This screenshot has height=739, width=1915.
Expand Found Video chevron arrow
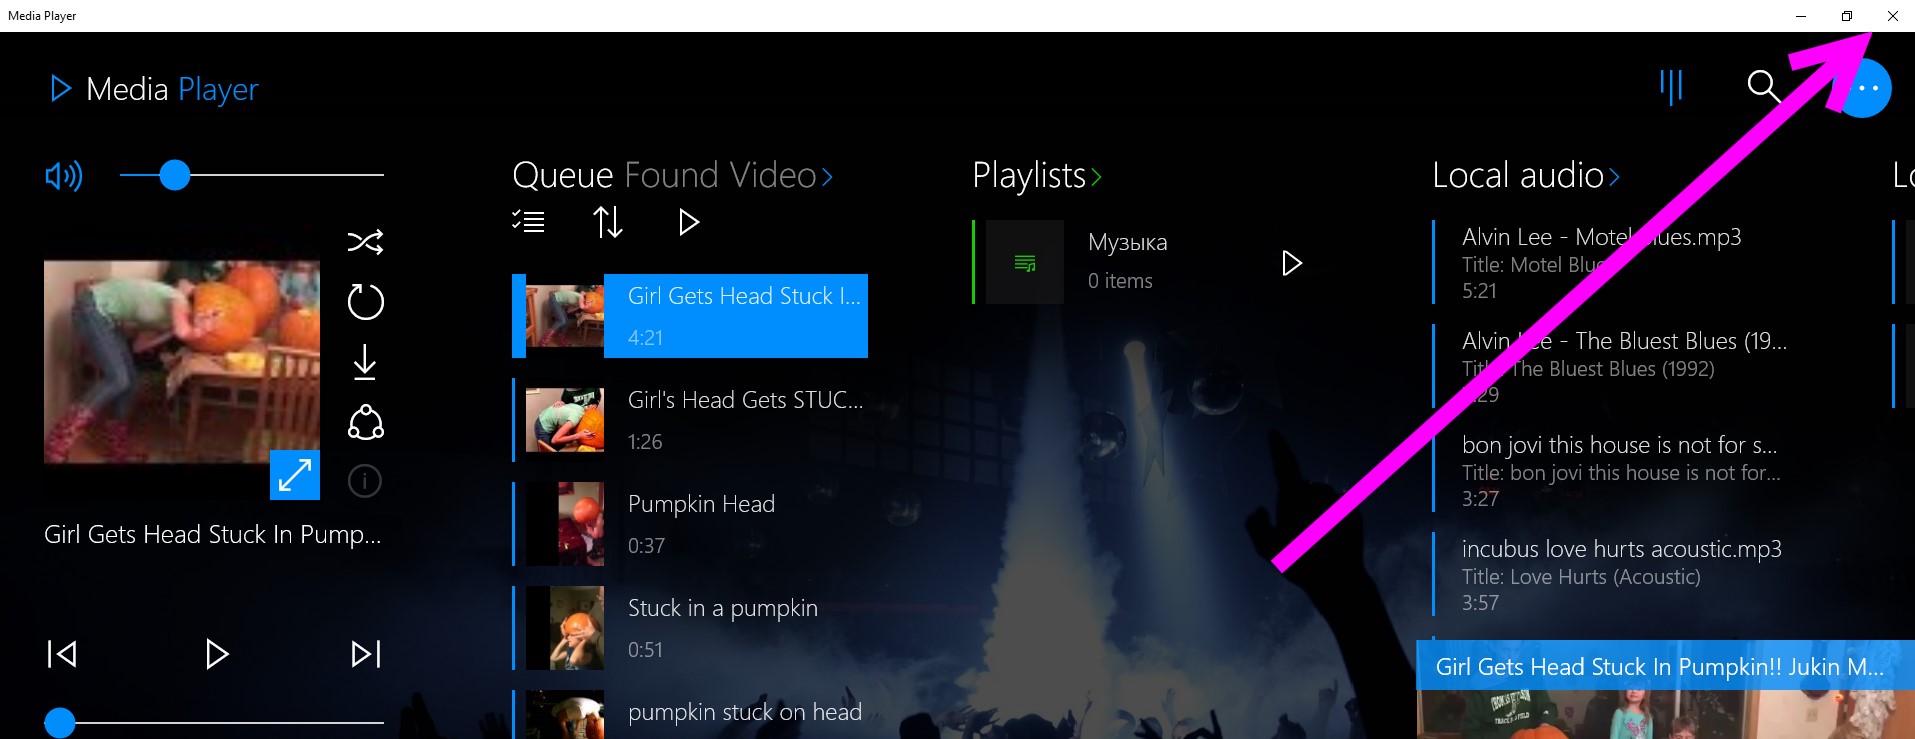827,177
